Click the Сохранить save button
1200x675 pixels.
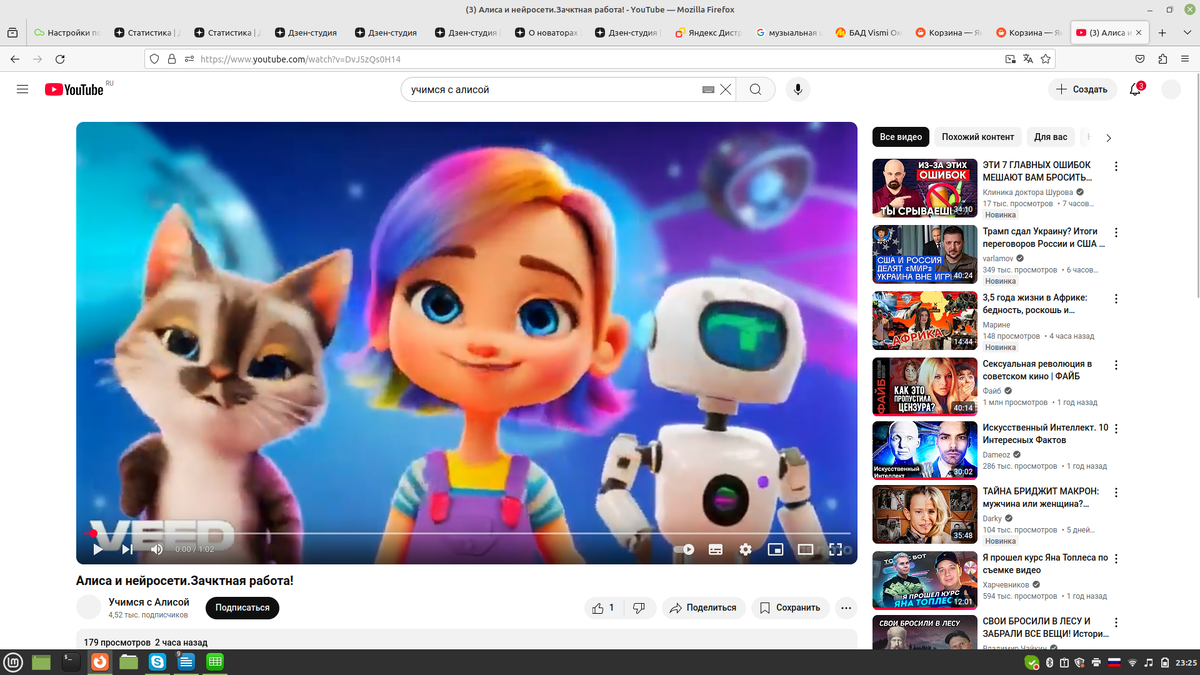pos(790,608)
